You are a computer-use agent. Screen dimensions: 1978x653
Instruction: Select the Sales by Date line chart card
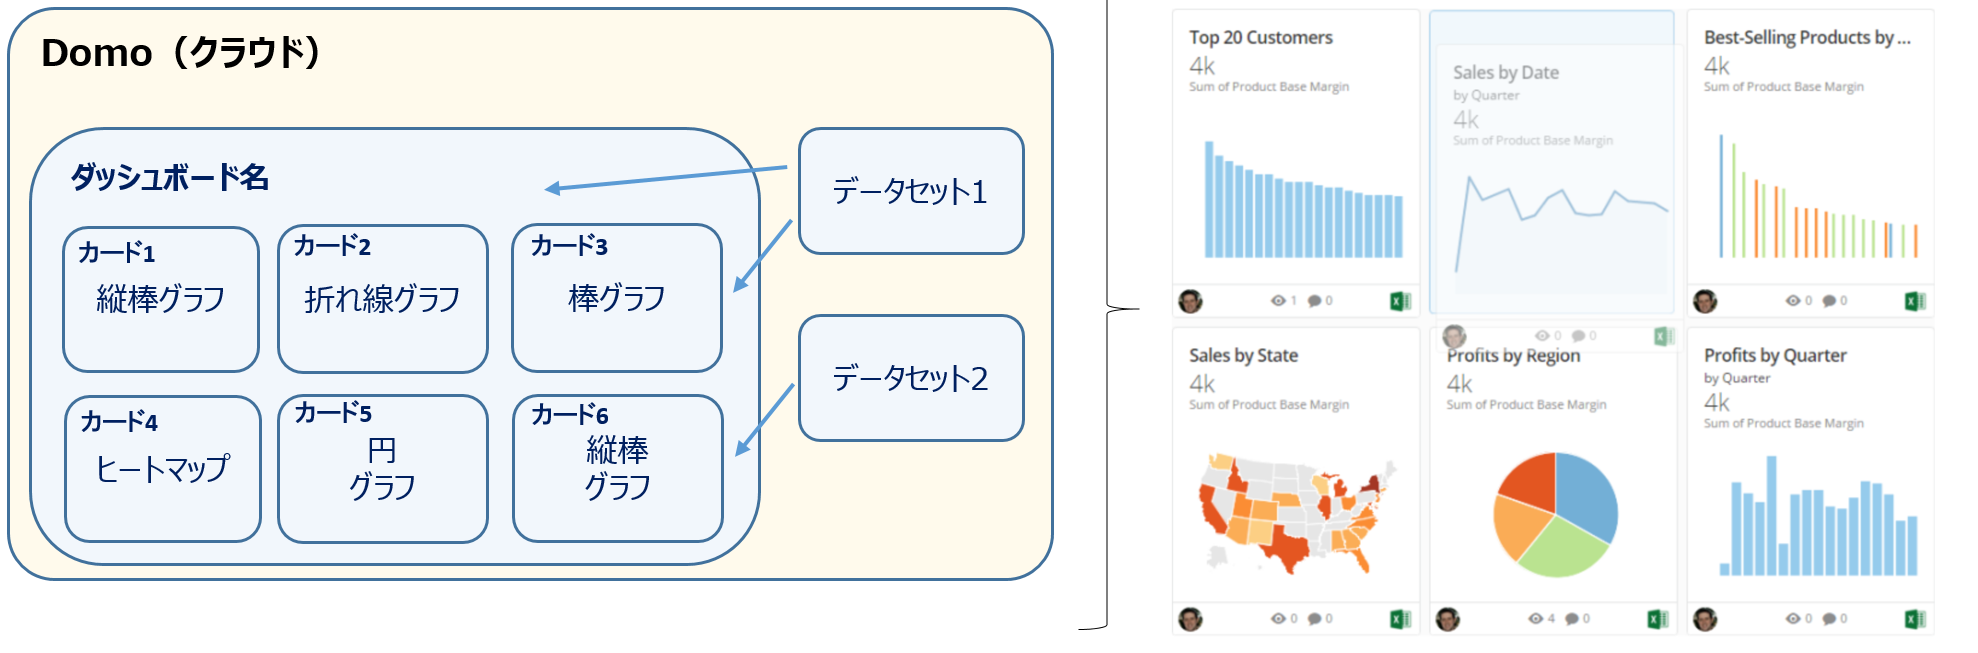click(1552, 163)
